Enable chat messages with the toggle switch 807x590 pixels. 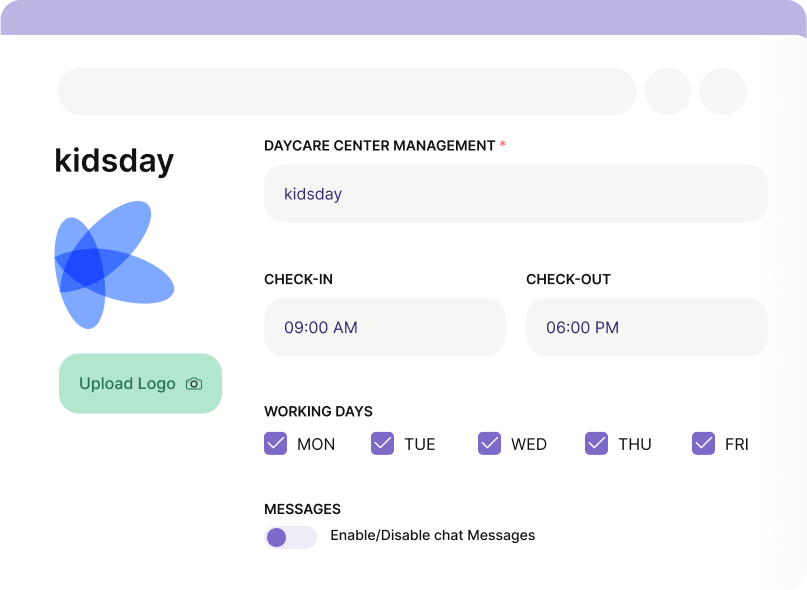[290, 536]
